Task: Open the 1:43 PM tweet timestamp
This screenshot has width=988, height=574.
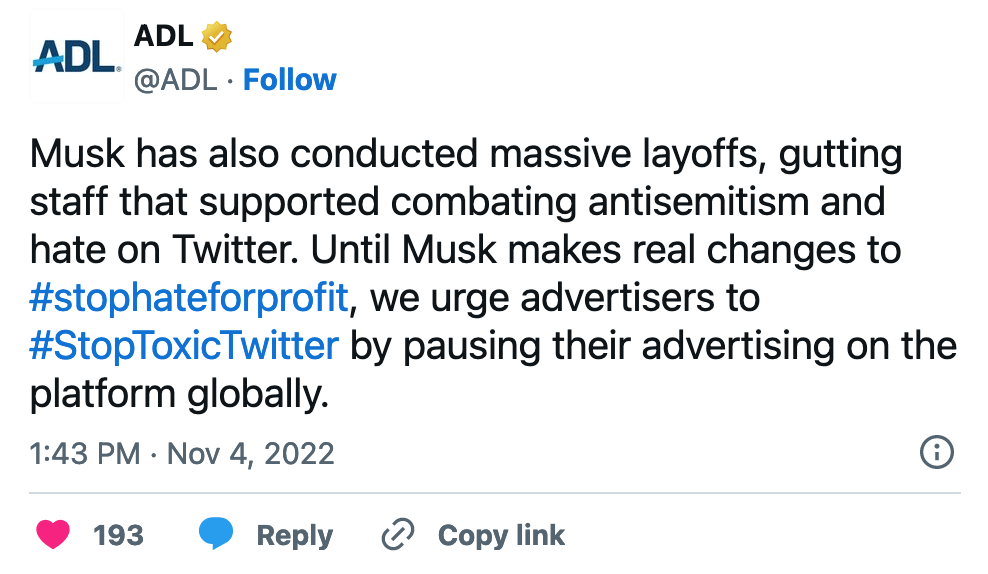Action: tap(85, 453)
